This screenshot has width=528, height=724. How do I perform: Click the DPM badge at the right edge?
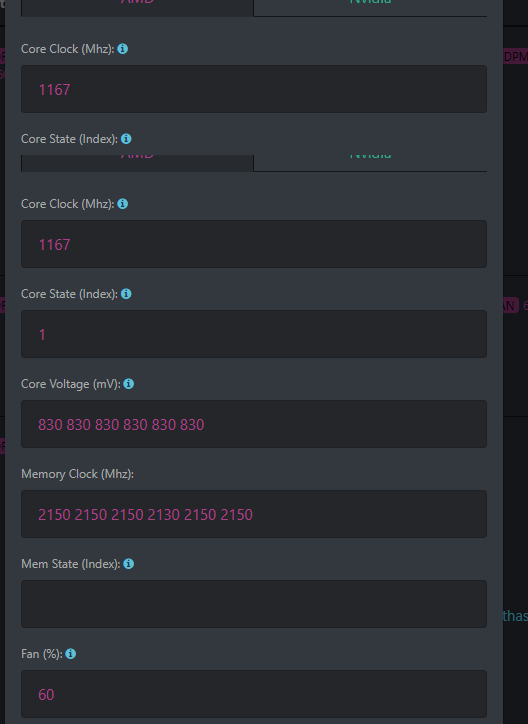[515, 56]
